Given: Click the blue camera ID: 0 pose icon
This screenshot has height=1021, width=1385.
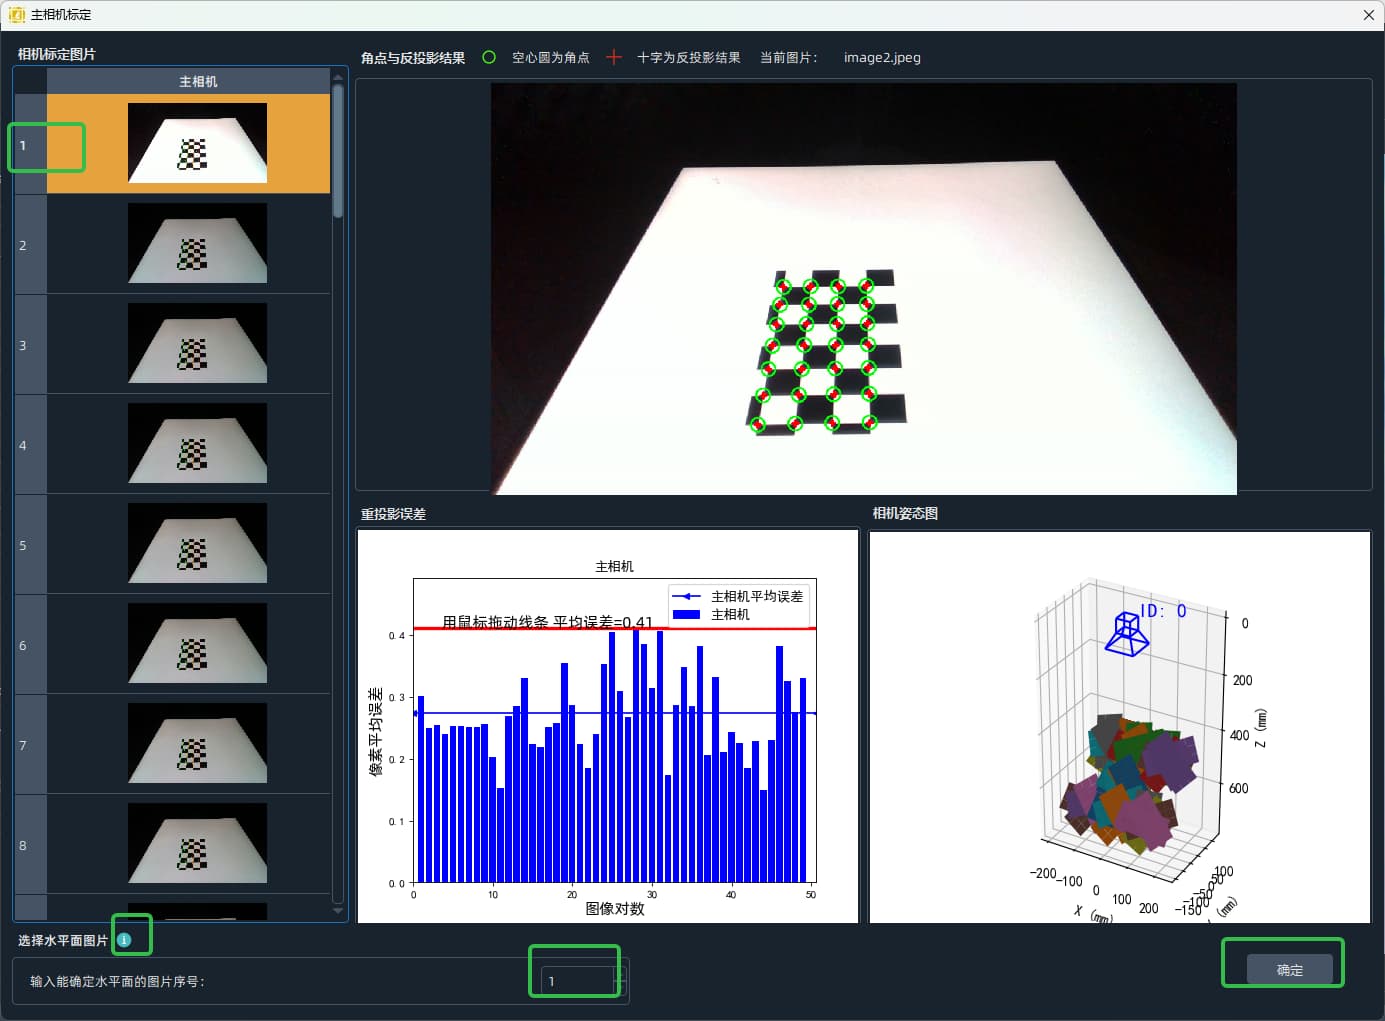Looking at the screenshot, I should (x=1127, y=634).
